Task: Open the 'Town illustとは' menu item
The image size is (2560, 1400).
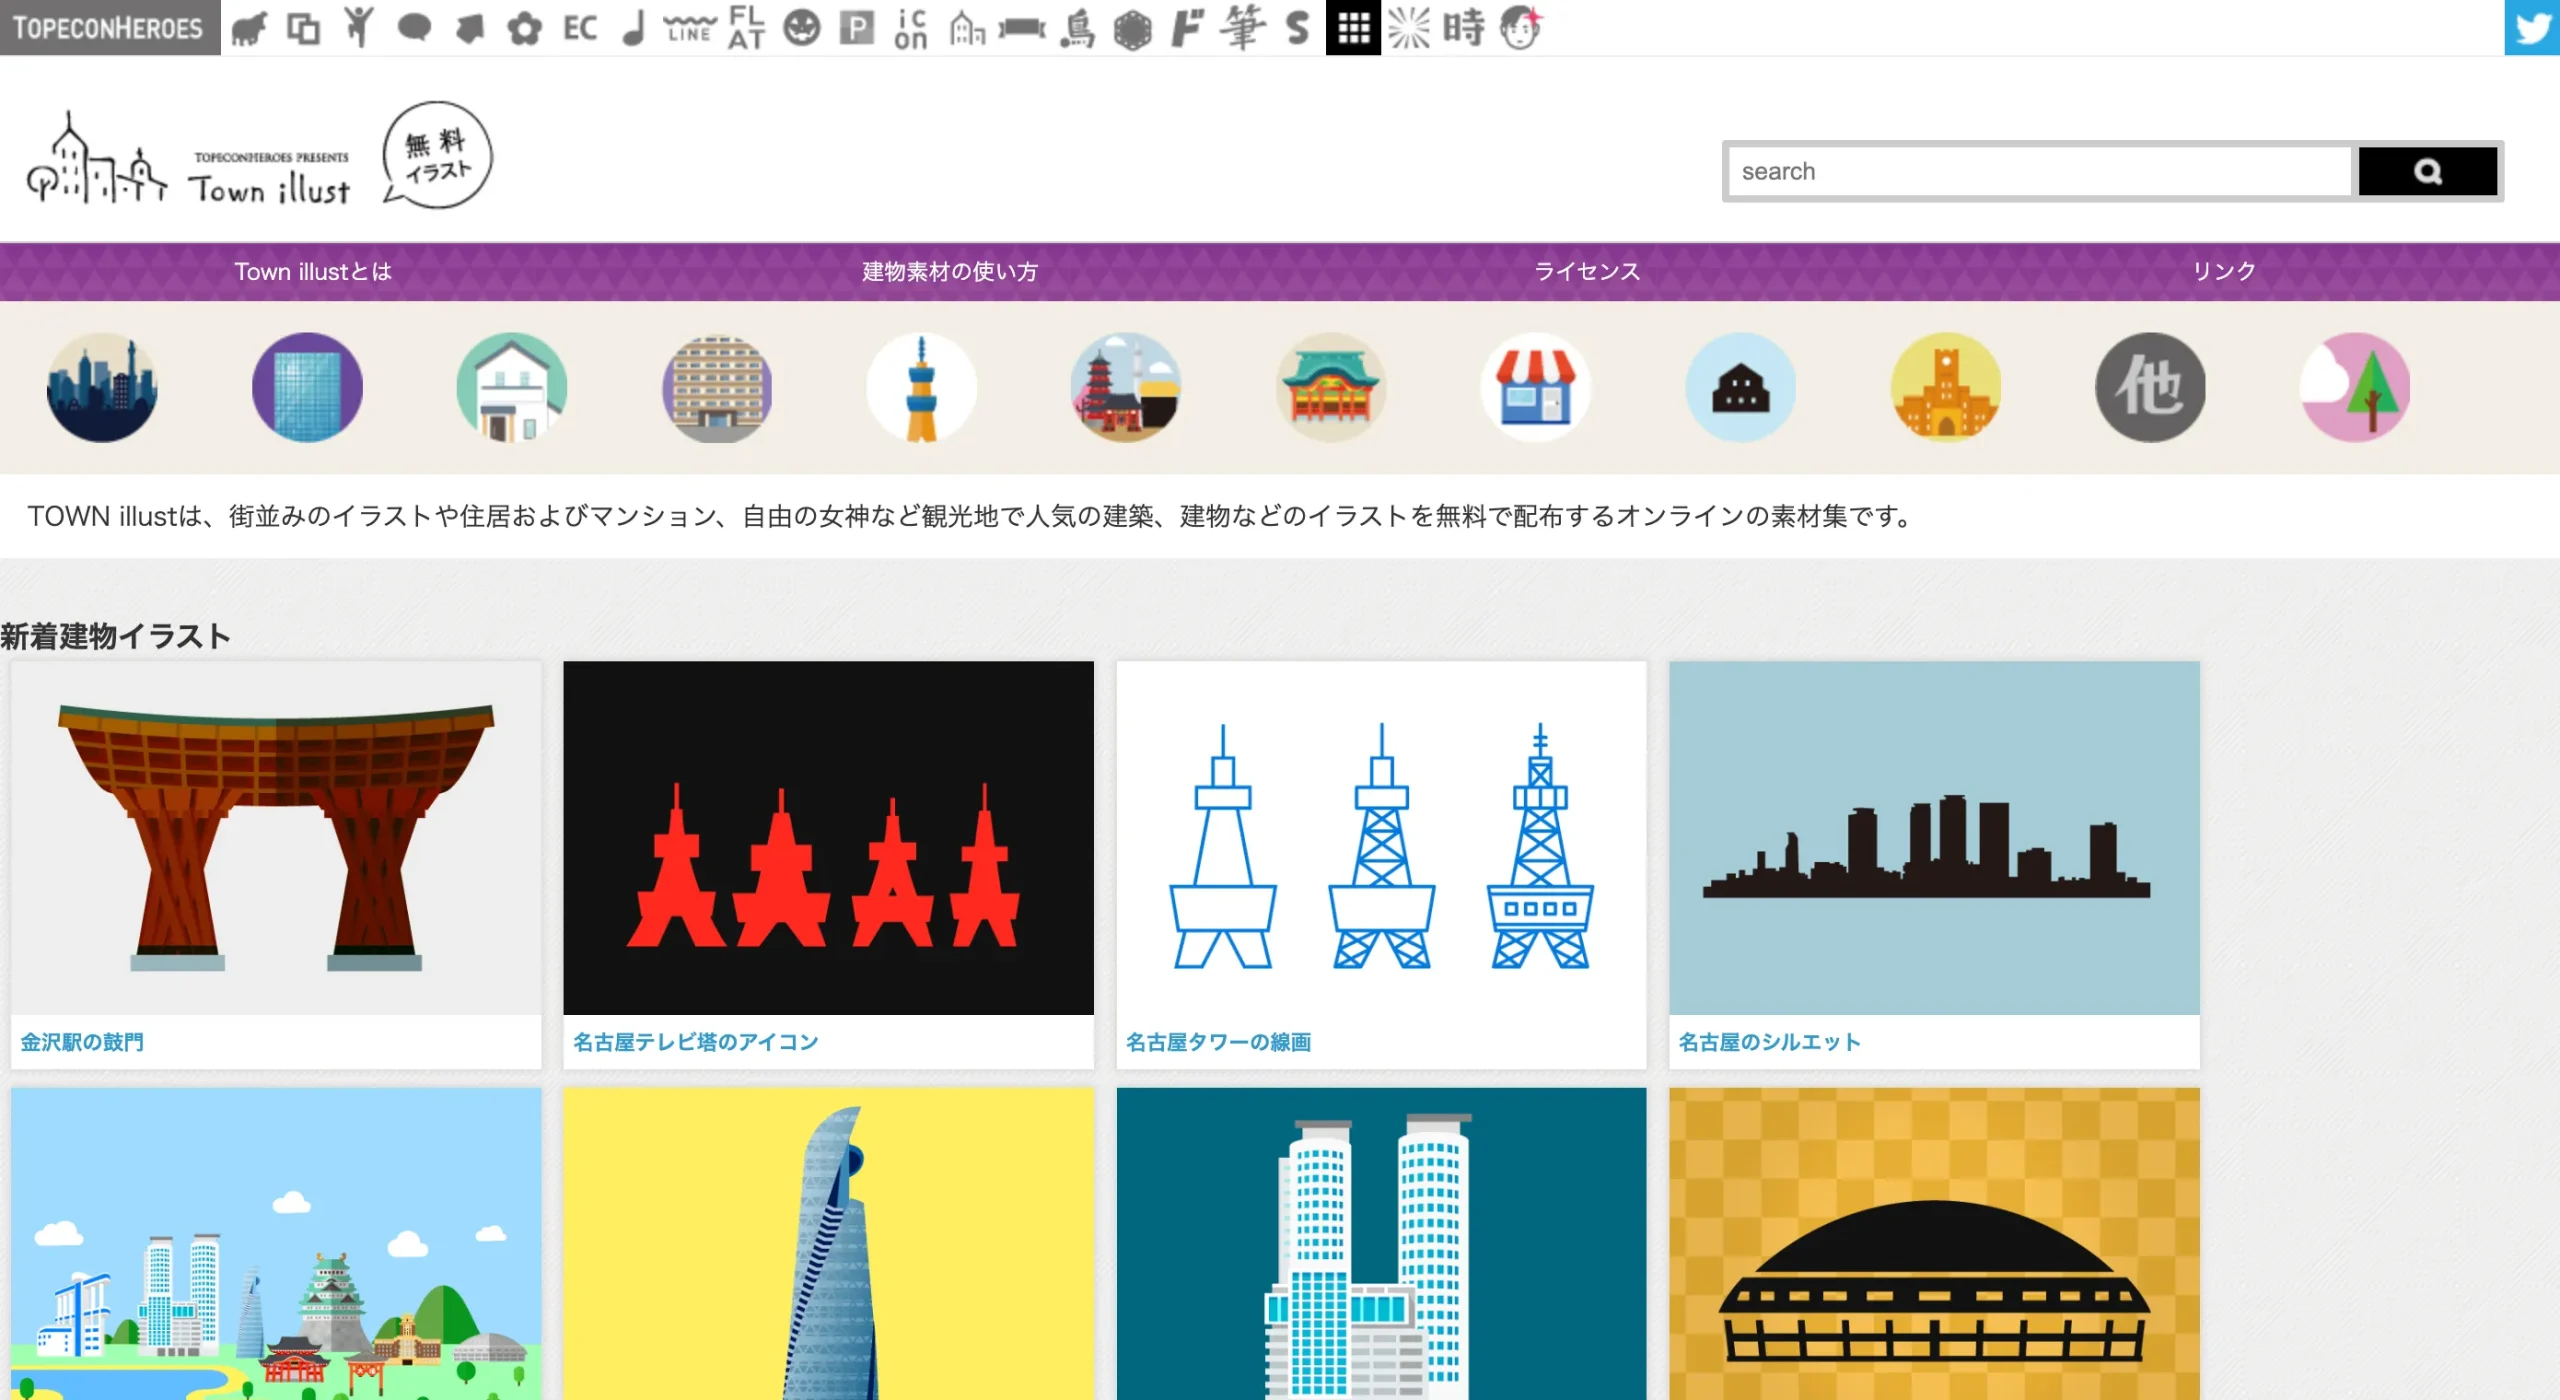Action: point(313,271)
